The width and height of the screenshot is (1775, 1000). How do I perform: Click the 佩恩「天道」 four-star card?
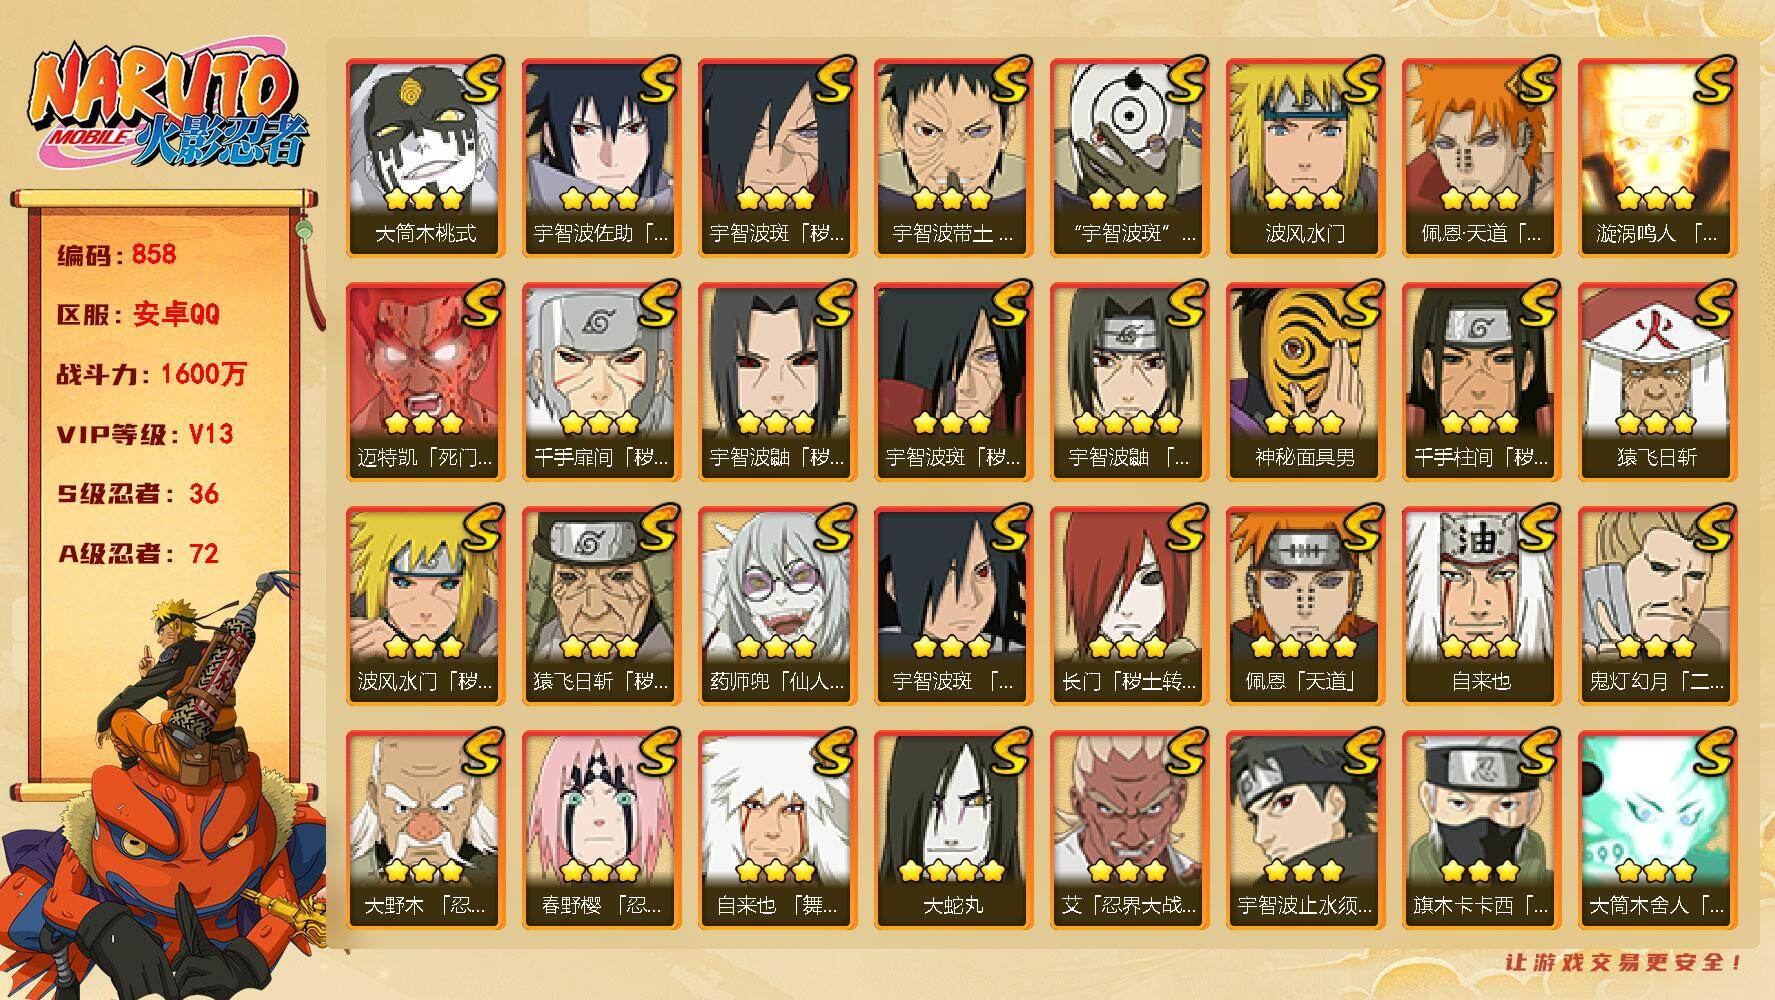pyautogui.click(x=1305, y=605)
